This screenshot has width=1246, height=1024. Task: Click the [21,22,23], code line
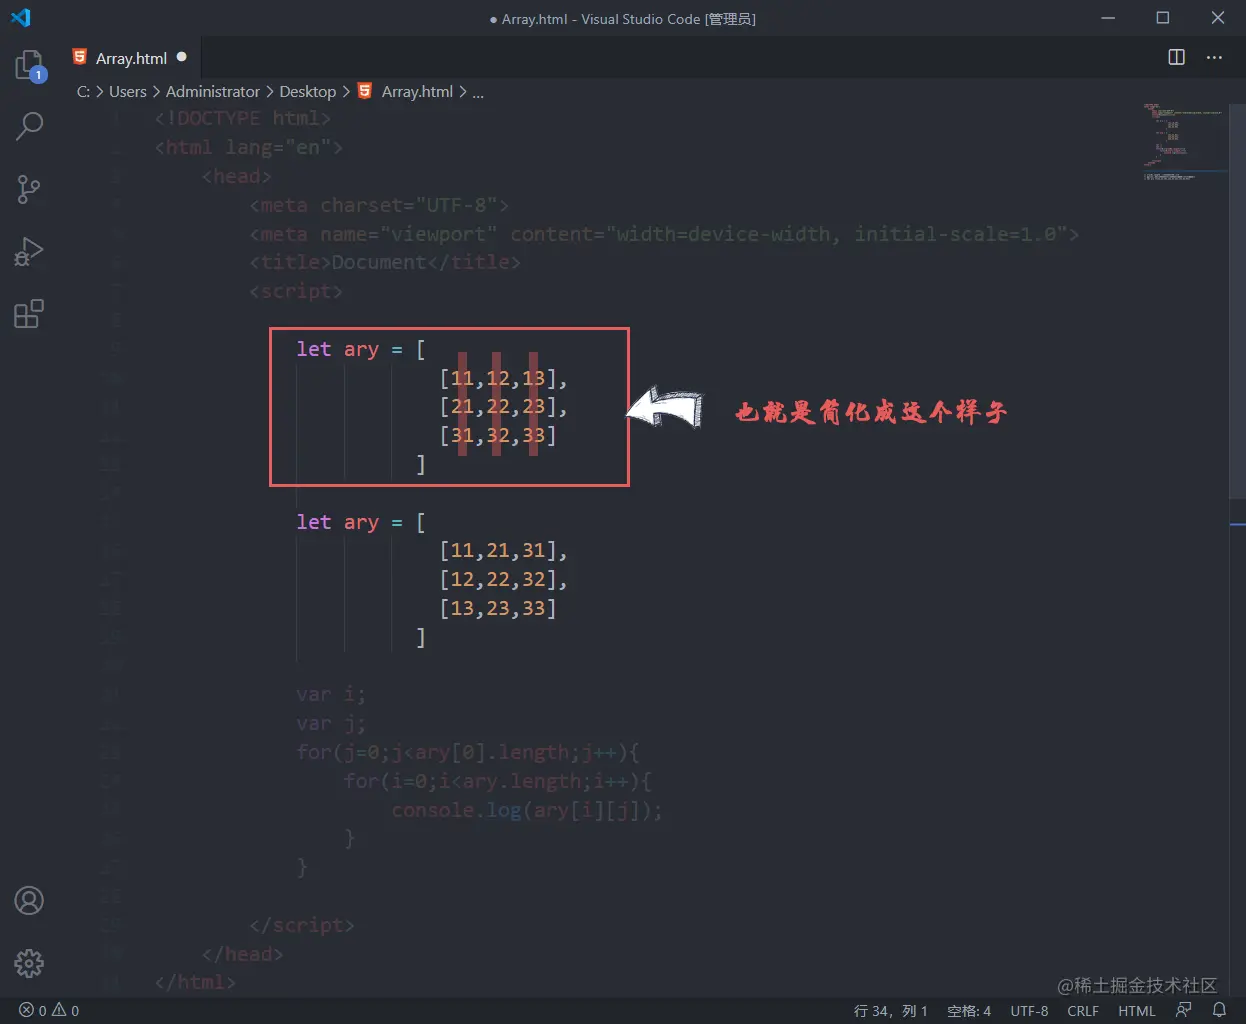504,407
